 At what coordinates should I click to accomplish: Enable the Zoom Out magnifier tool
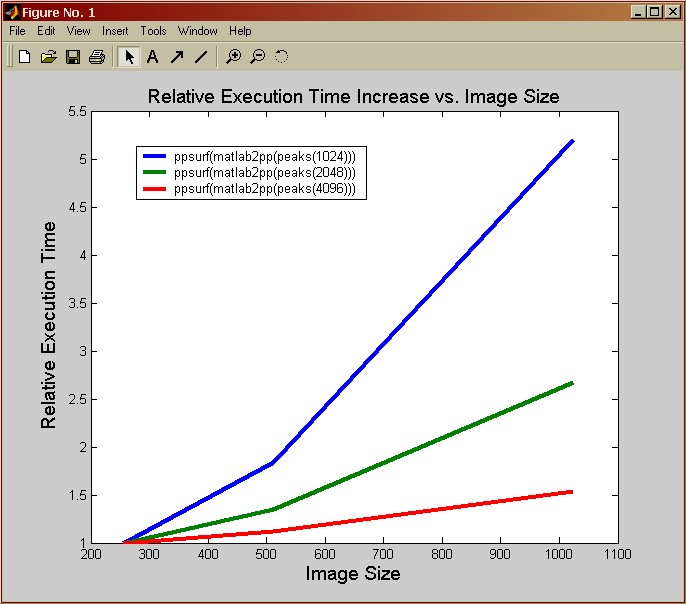tap(257, 57)
